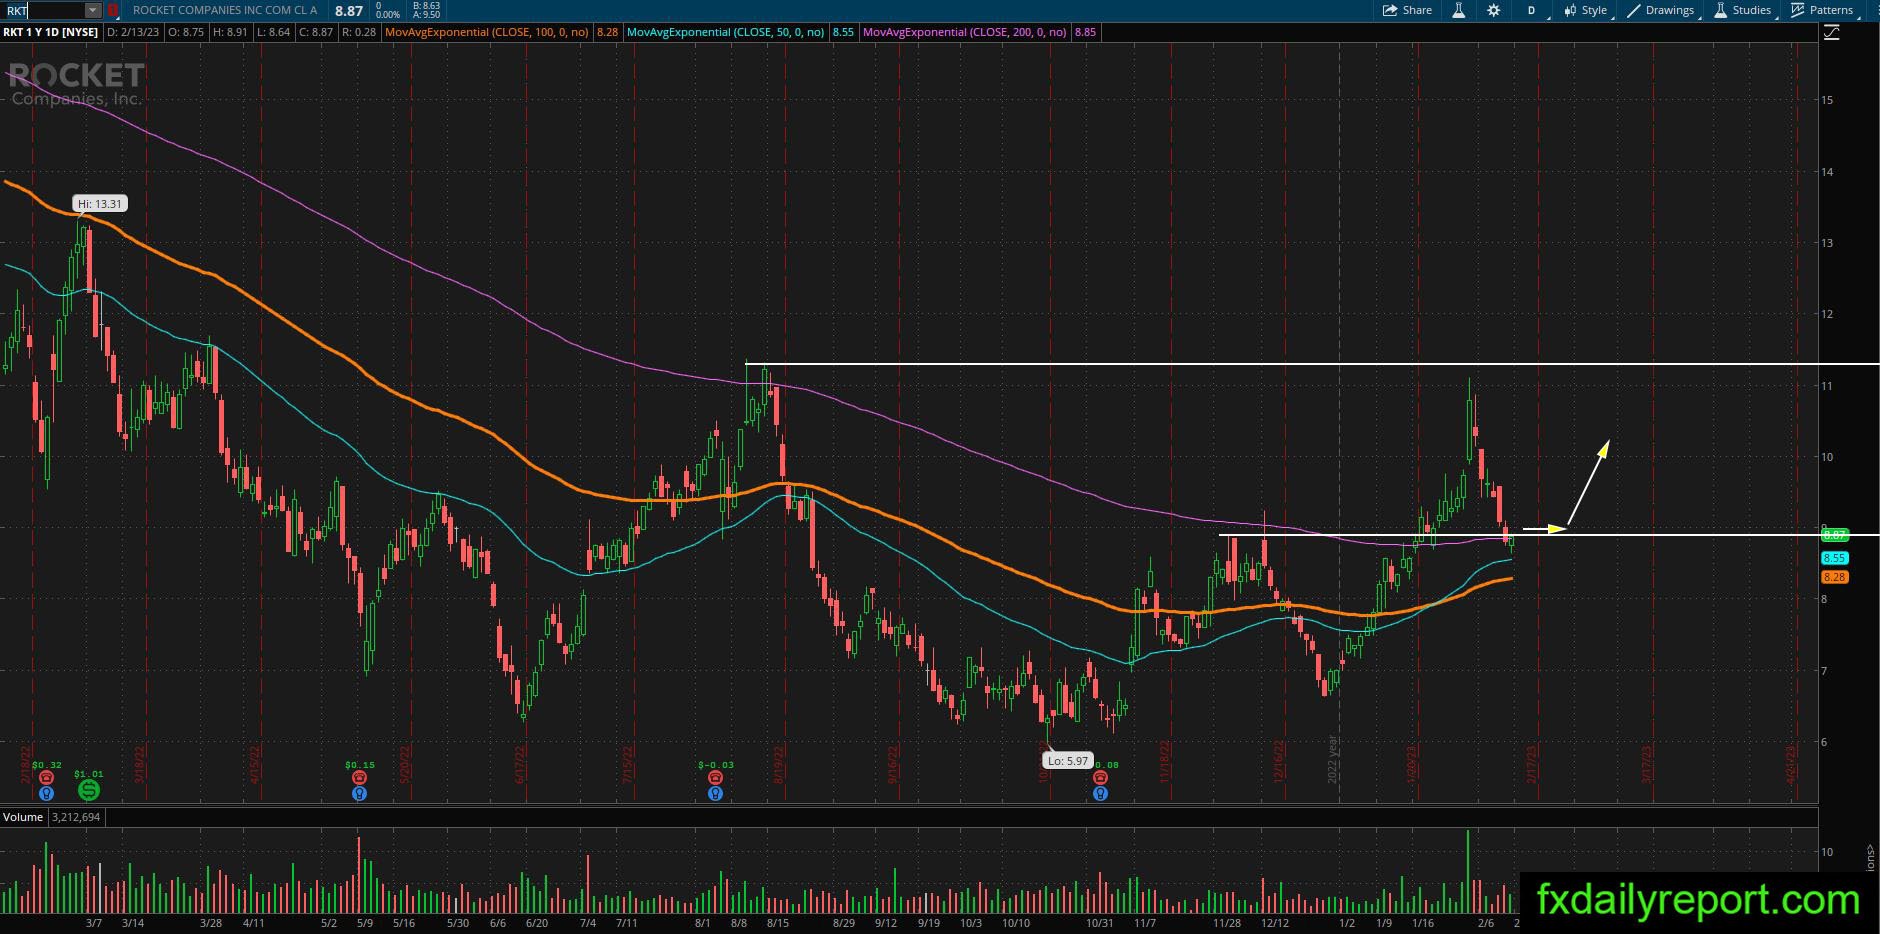This screenshot has width=1880, height=934.
Task: Click the 0.08 earnings phone icon
Action: tap(1100, 778)
